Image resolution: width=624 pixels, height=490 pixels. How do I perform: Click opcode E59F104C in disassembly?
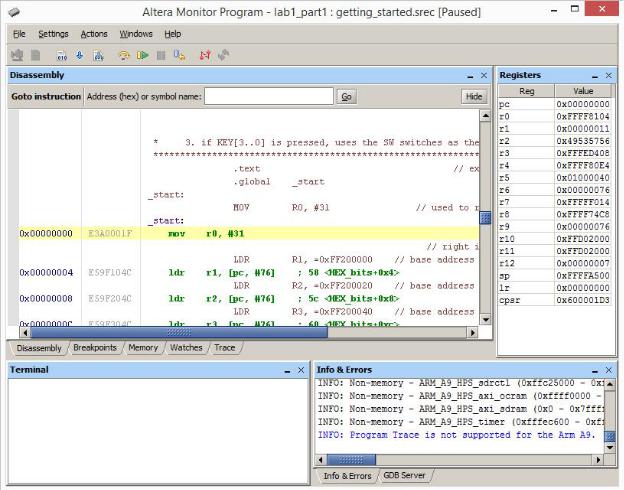click(x=110, y=273)
